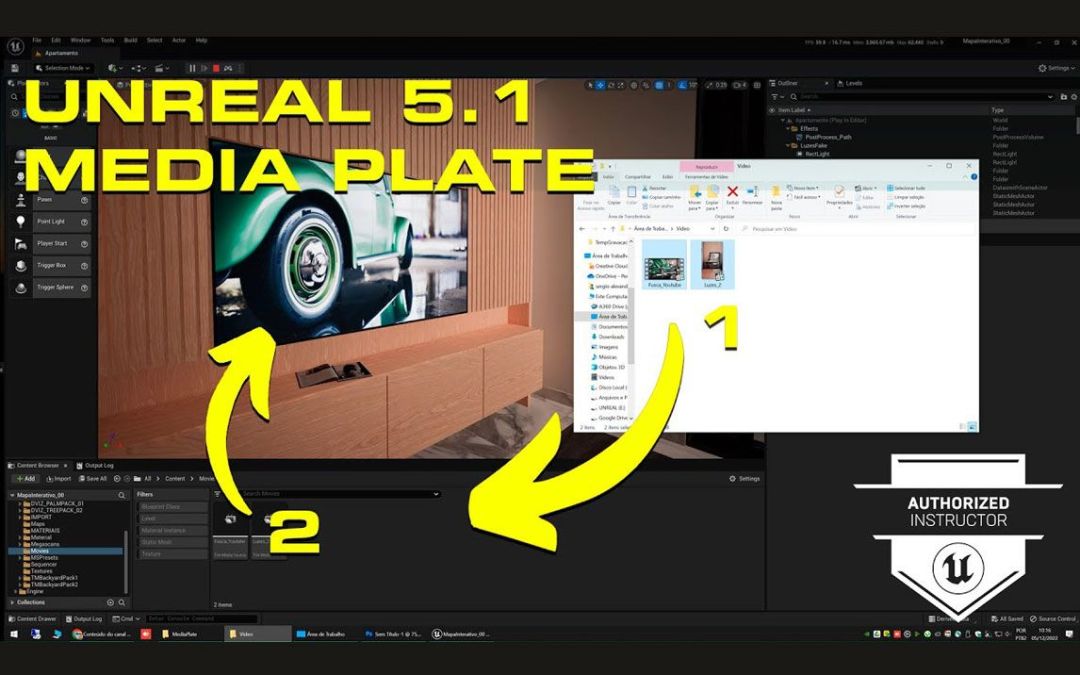Add a Trigger Sphere from Place Actors
Image resolution: width=1080 pixels, height=675 pixels.
coord(62,287)
